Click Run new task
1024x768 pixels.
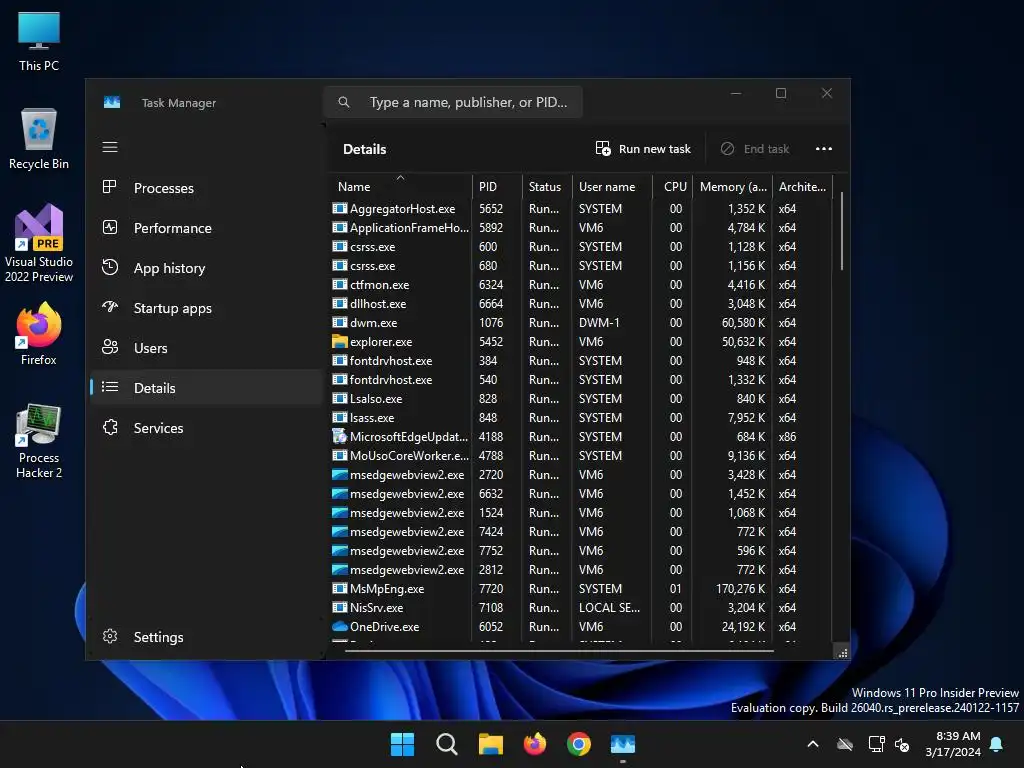click(x=643, y=149)
